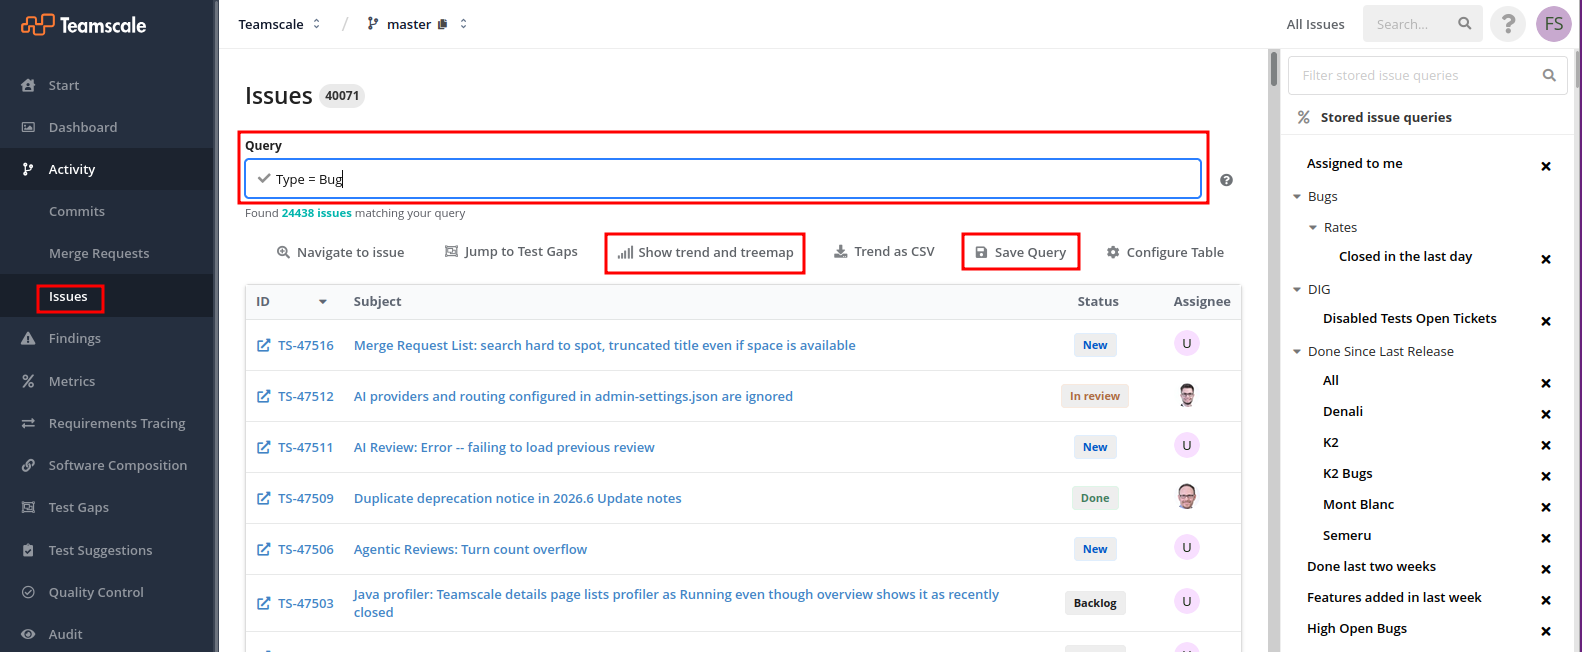Open issue 'Agentic Reviews: Turn count overflow'
Viewport: 1582px width, 652px height.
click(470, 549)
